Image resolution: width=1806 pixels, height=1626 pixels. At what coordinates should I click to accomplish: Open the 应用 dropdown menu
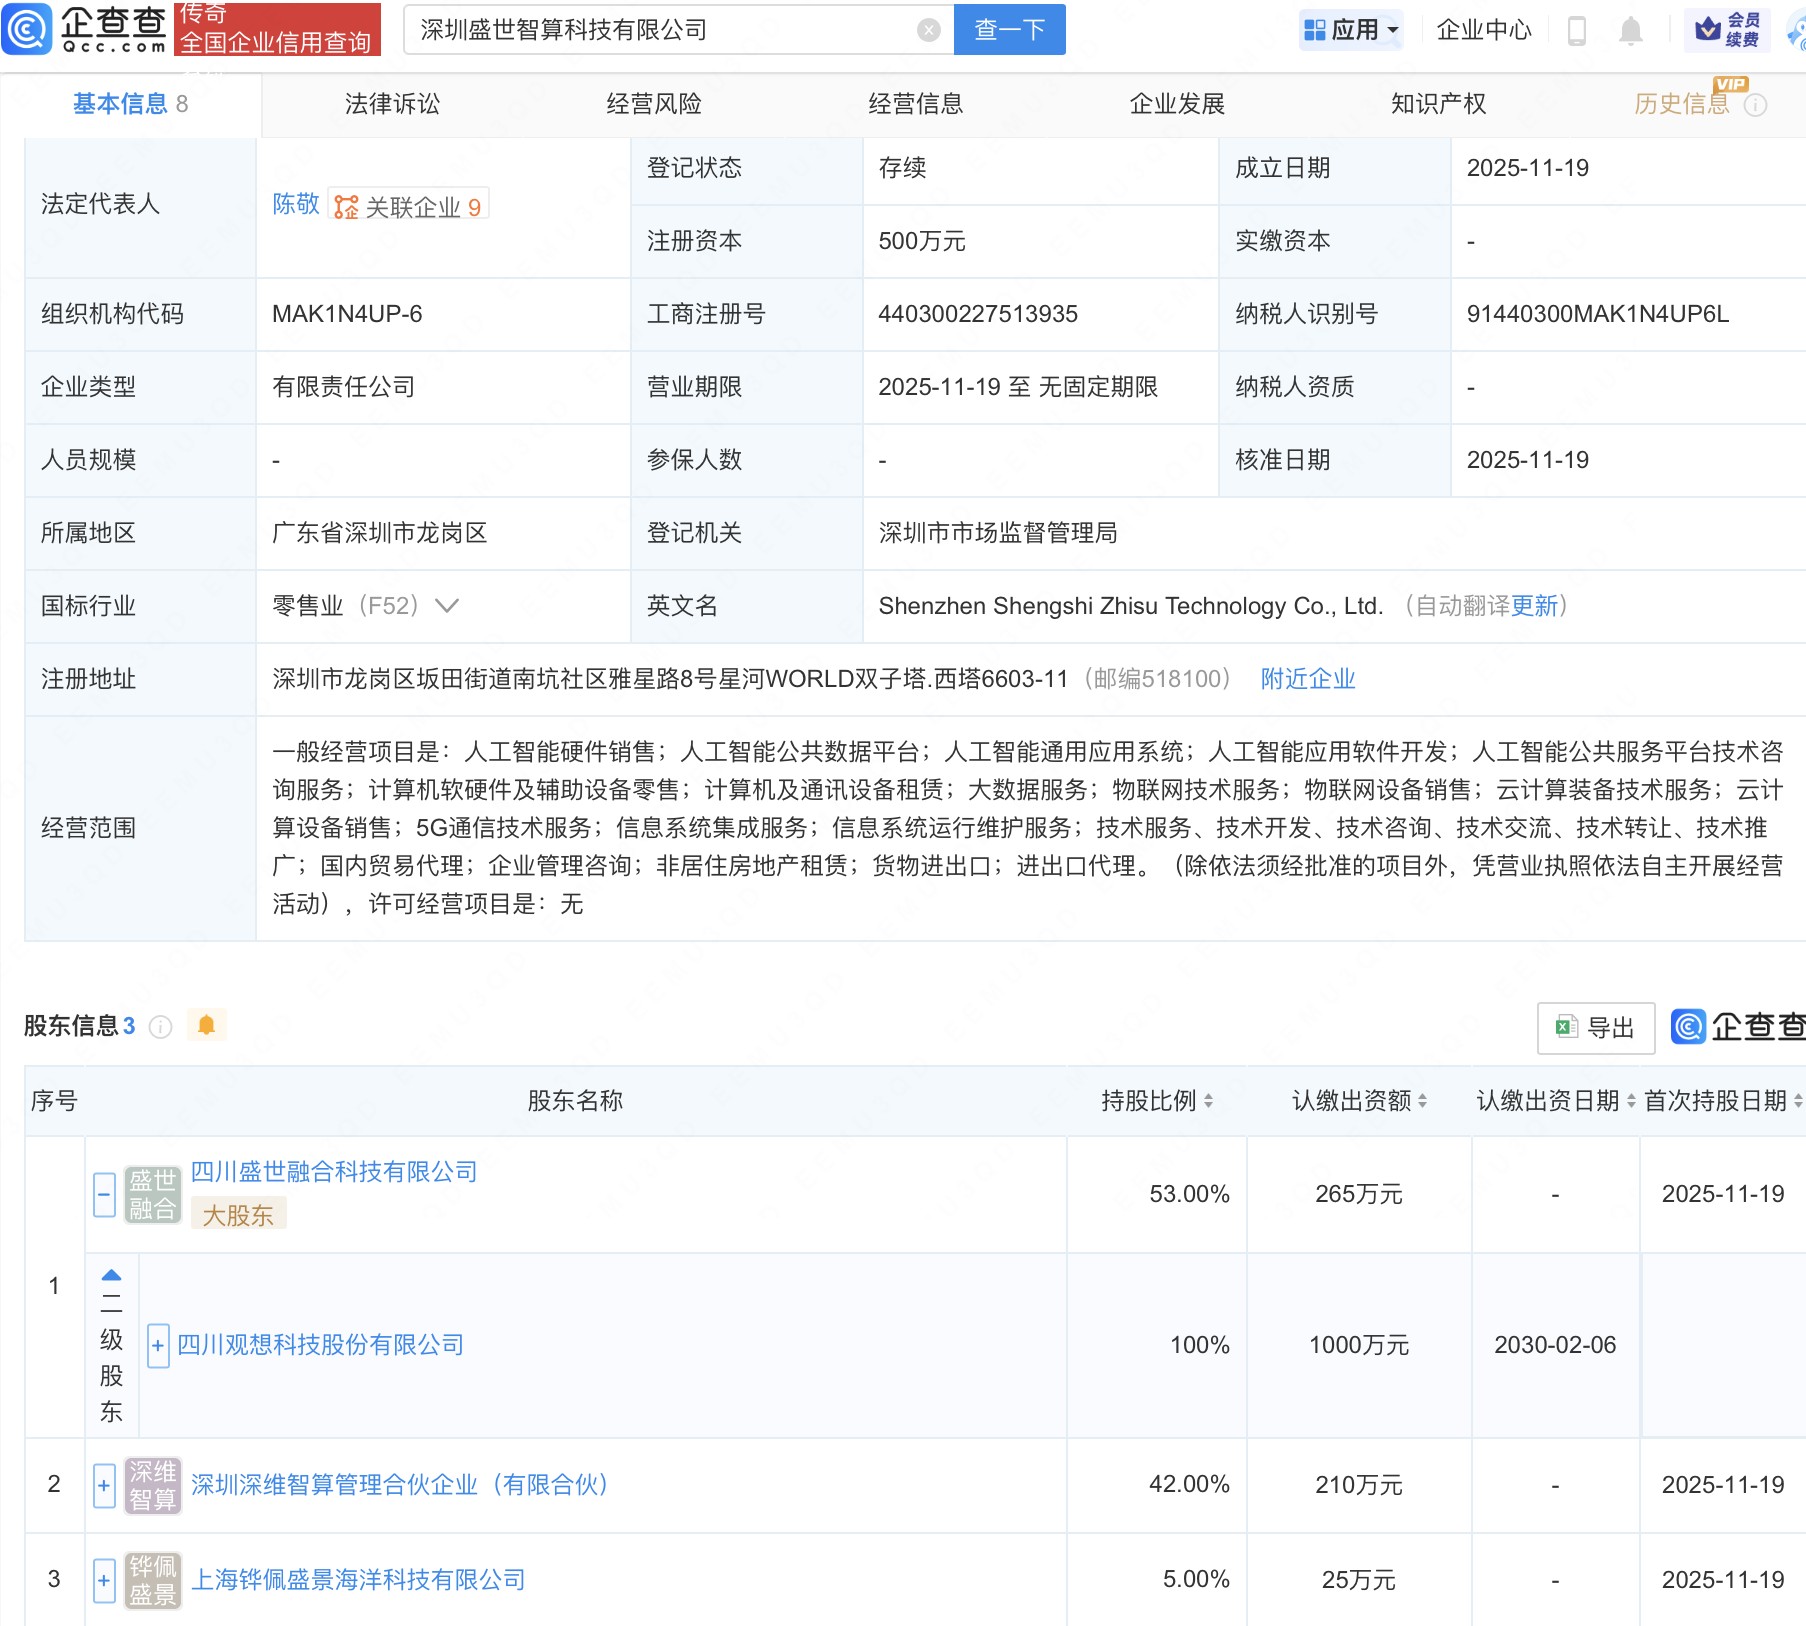[1351, 30]
